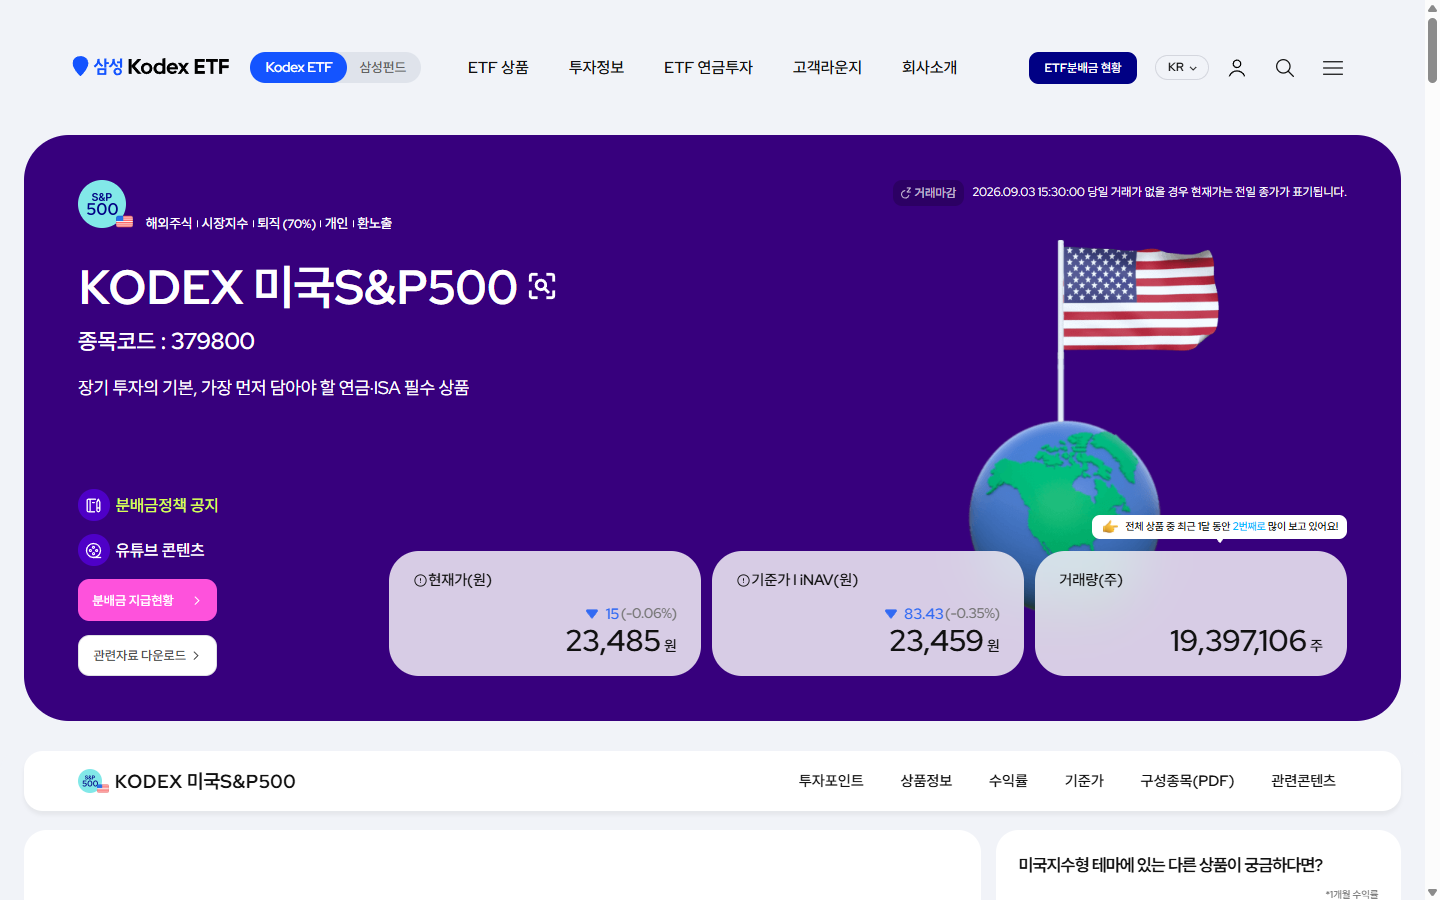Click the small S&P 500 icon in sticky bar

93,781
